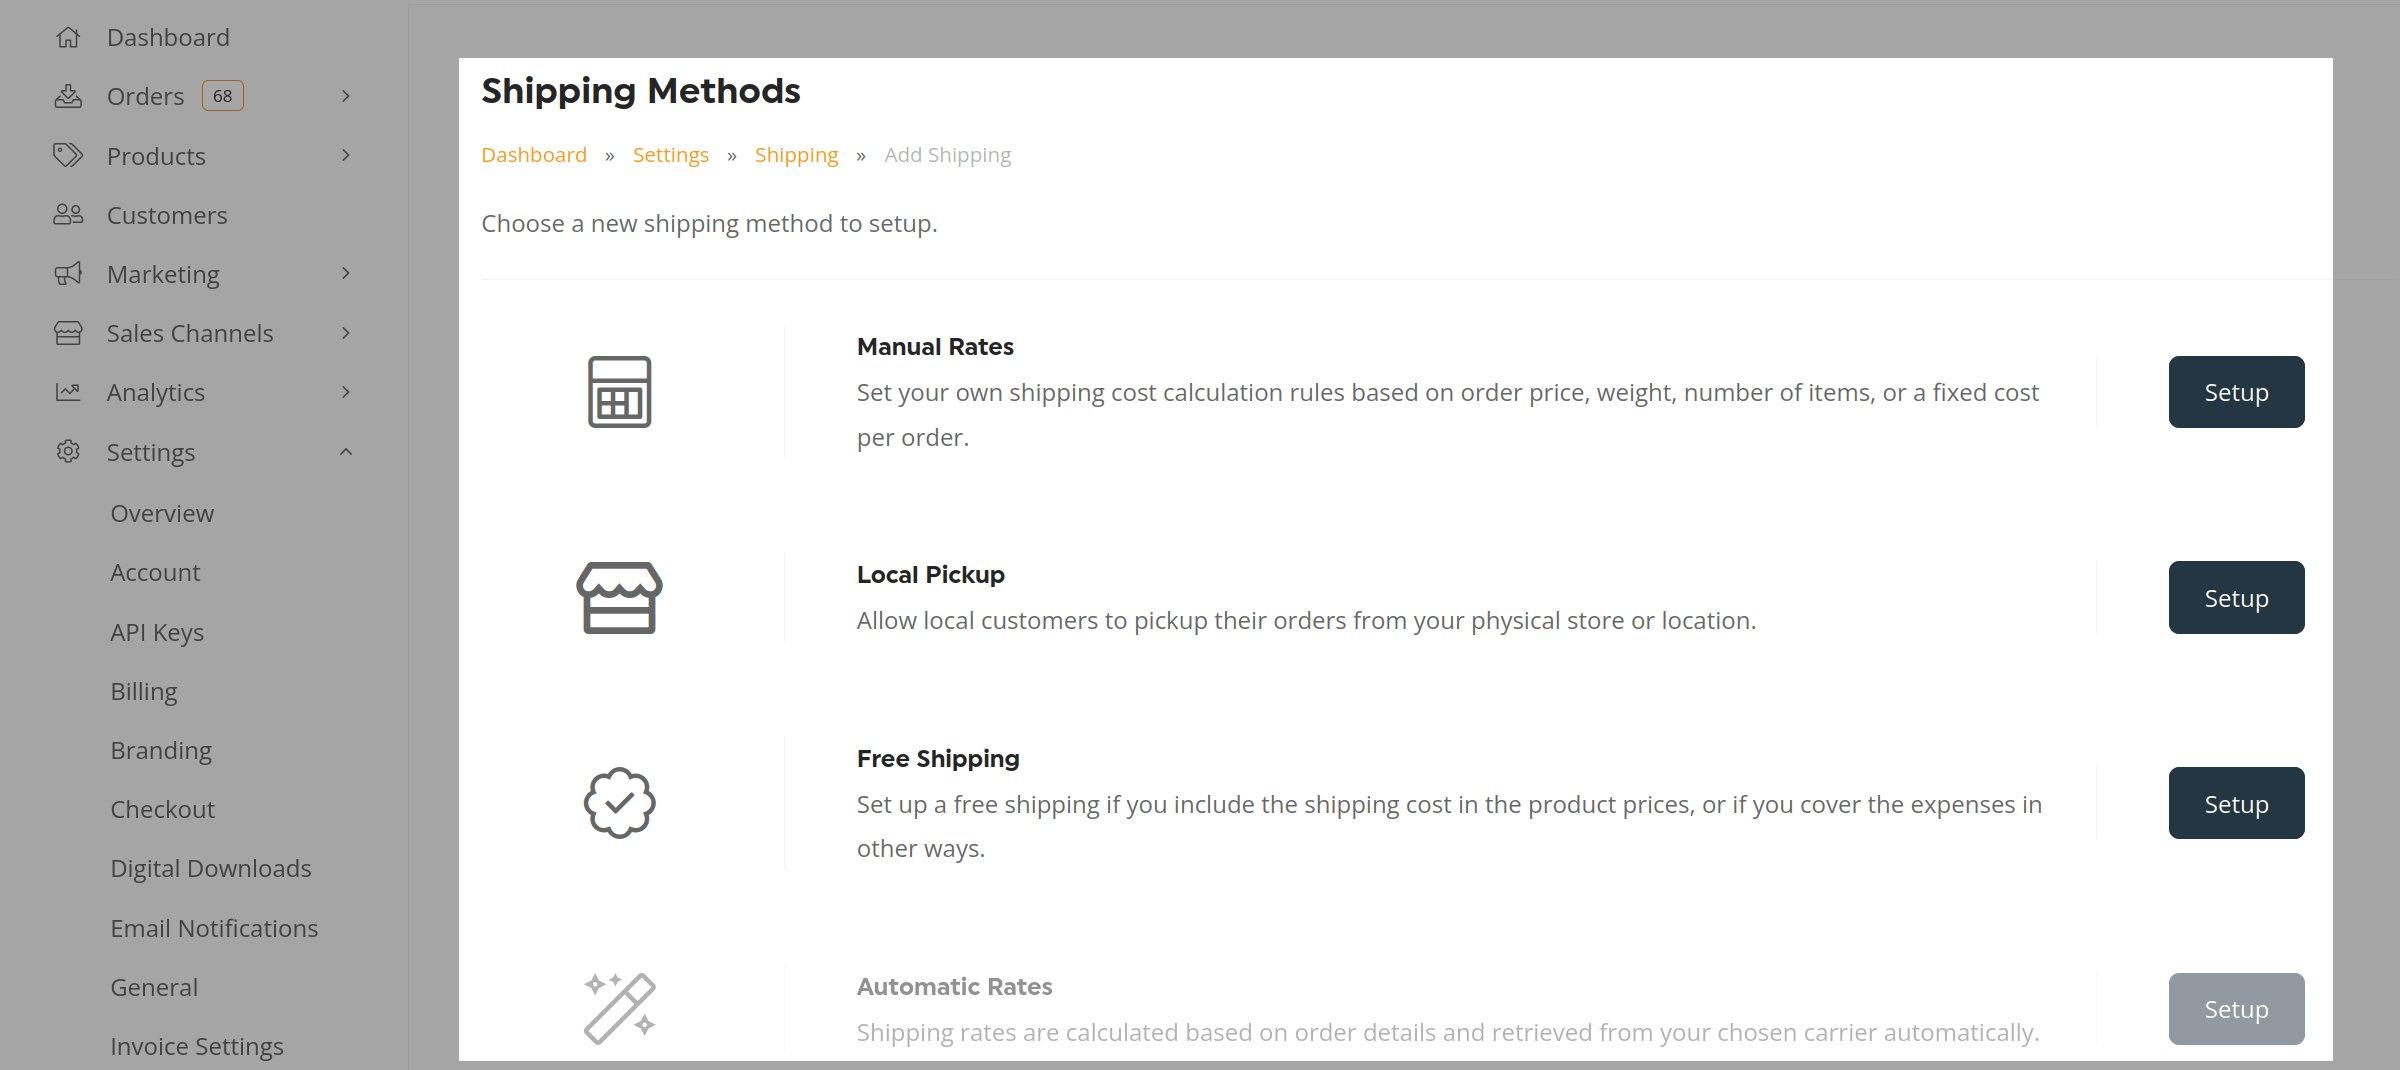The image size is (2400, 1070).
Task: Click the Dashboard home icon in sidebar
Action: click(68, 38)
